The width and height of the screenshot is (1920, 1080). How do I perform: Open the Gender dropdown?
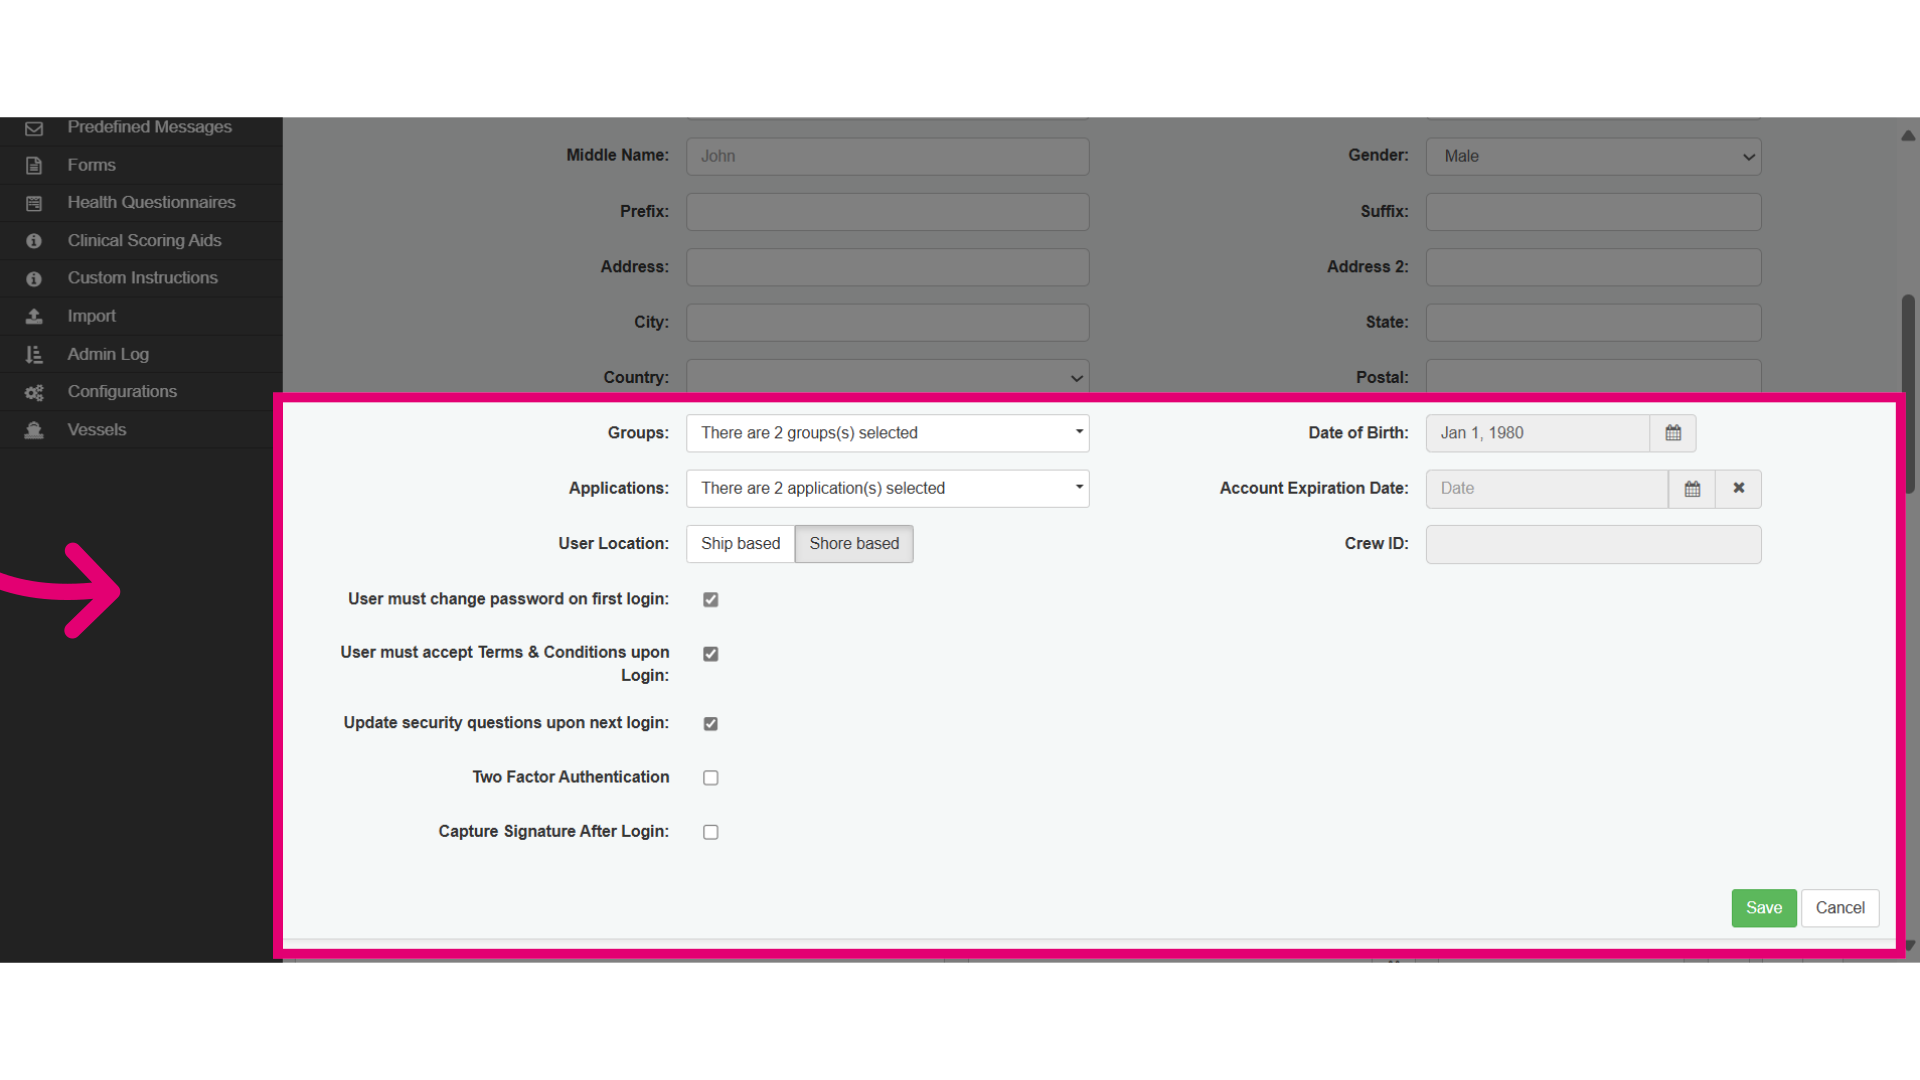tap(1593, 157)
